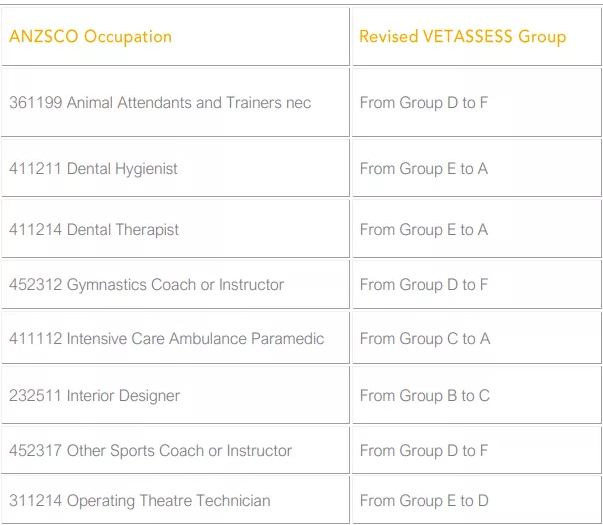Click the Other Sports Coach or Instructor cell
This screenshot has width=603, height=525.
(150, 451)
